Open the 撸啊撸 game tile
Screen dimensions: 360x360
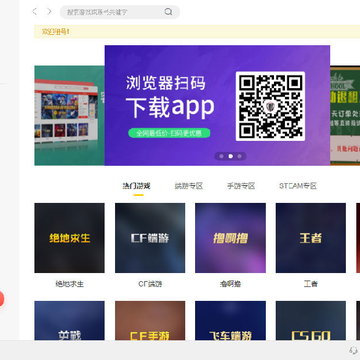230,238
